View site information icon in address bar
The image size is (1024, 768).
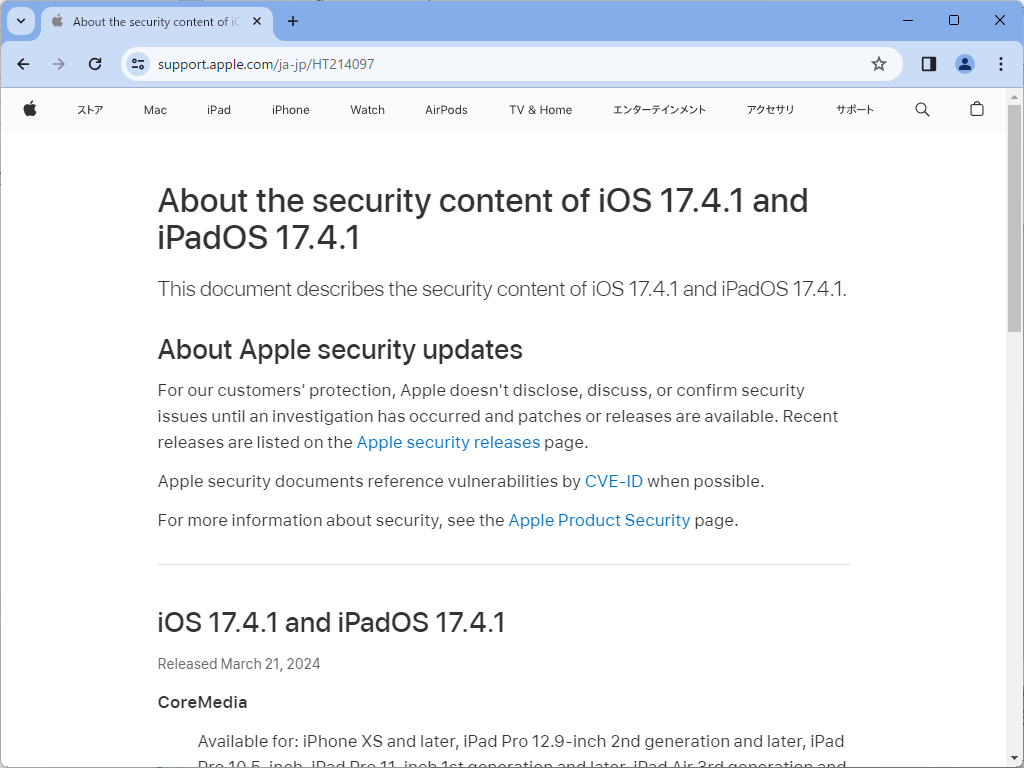click(139, 64)
